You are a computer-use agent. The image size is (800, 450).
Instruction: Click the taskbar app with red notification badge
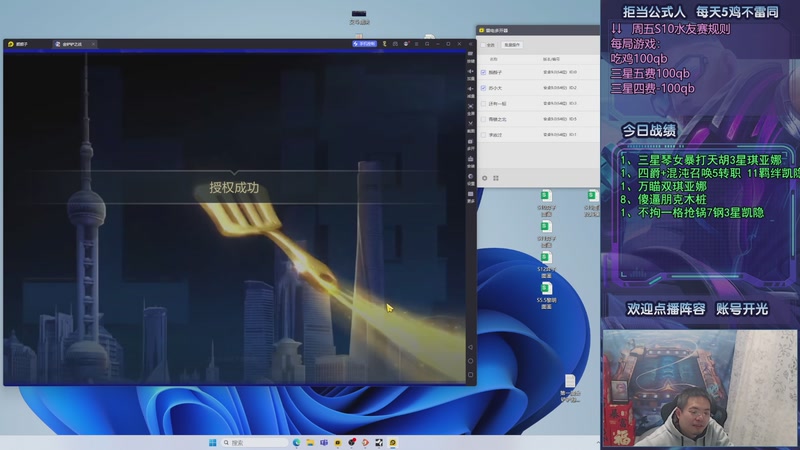[352, 442]
